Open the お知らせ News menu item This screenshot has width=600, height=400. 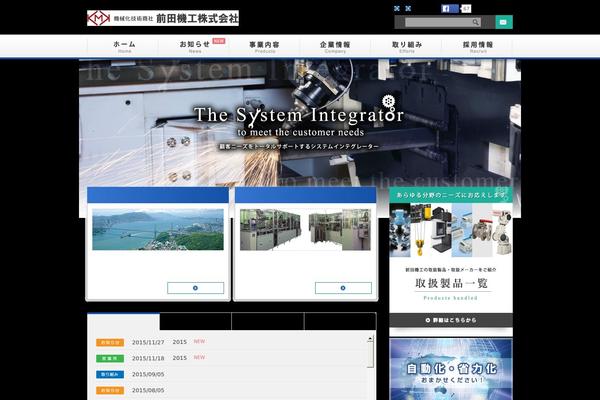pos(194,46)
